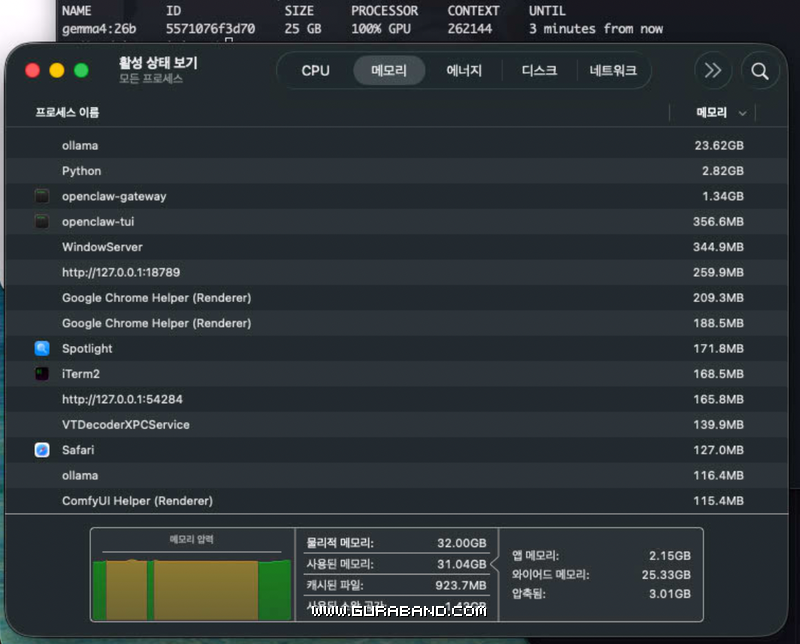The width and height of the screenshot is (800, 644).
Task: Toggle sort order on 메모리 column header
Action: (x=712, y=113)
